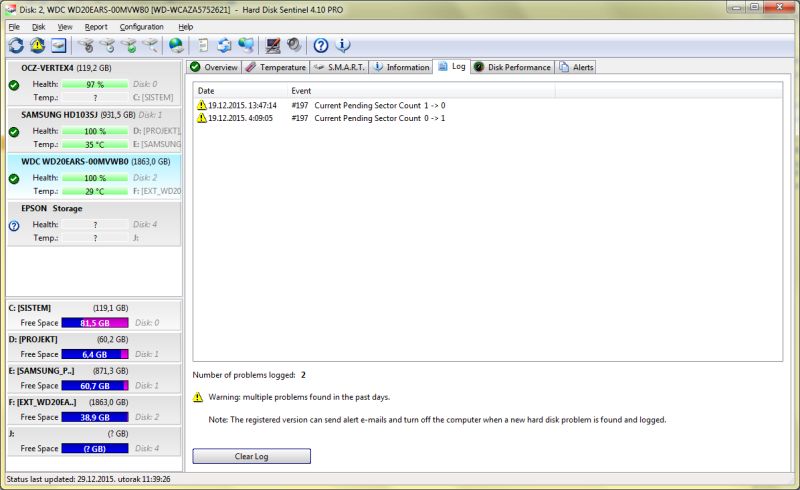Click the blue sync arrows toolbar icon
The width and height of the screenshot is (800, 490).
(x=224, y=45)
